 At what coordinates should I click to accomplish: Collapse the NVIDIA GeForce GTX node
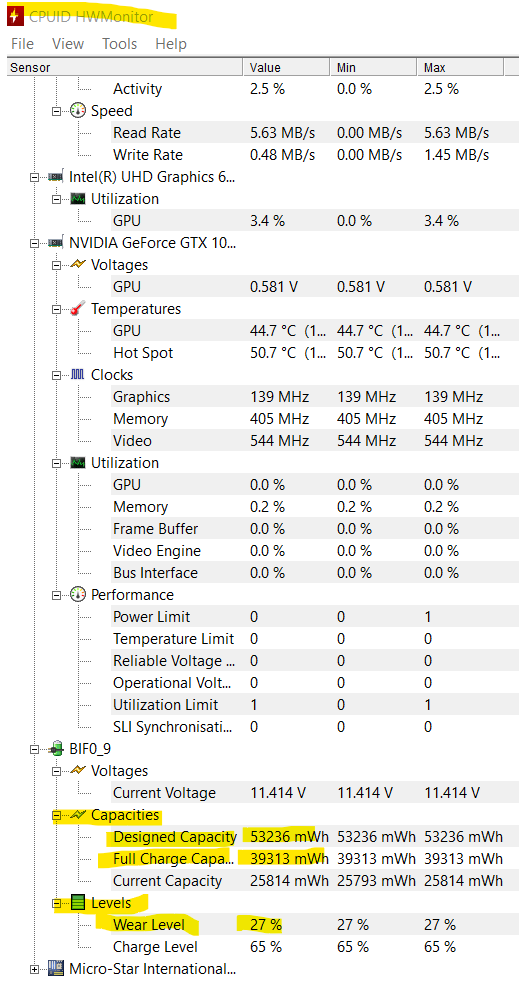coord(34,243)
